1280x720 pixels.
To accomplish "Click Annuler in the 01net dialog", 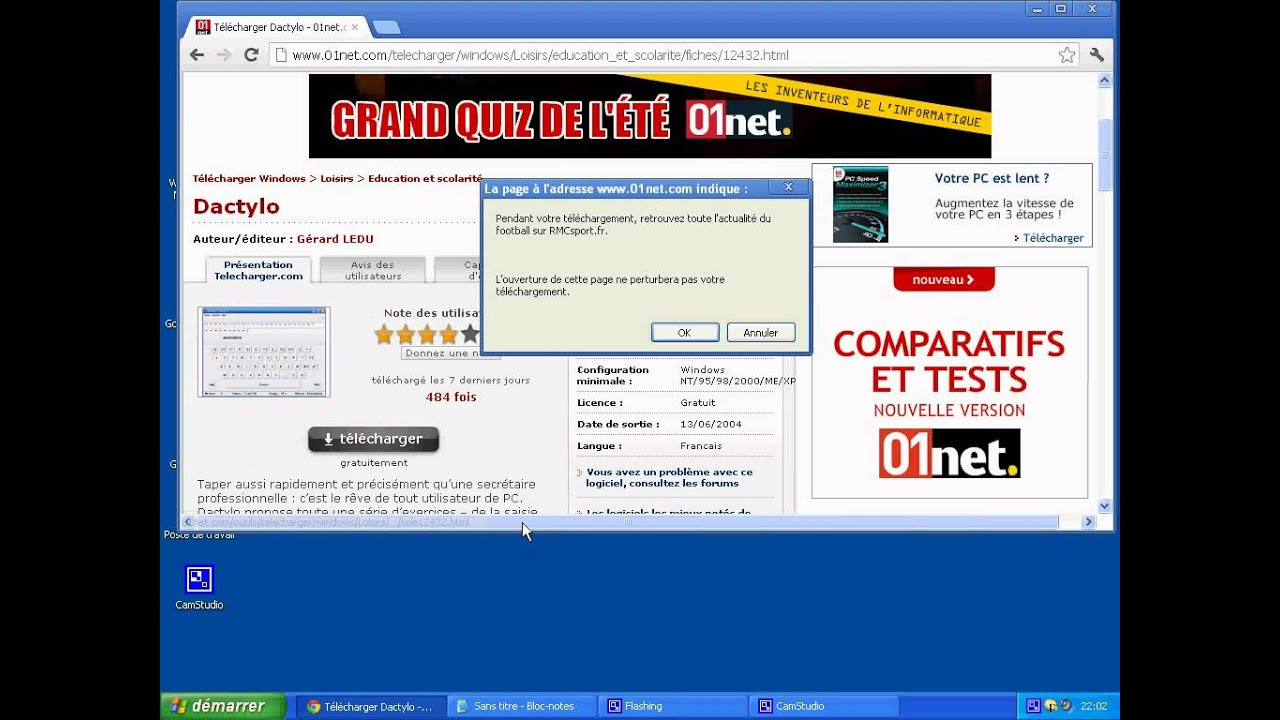I will (x=760, y=333).
